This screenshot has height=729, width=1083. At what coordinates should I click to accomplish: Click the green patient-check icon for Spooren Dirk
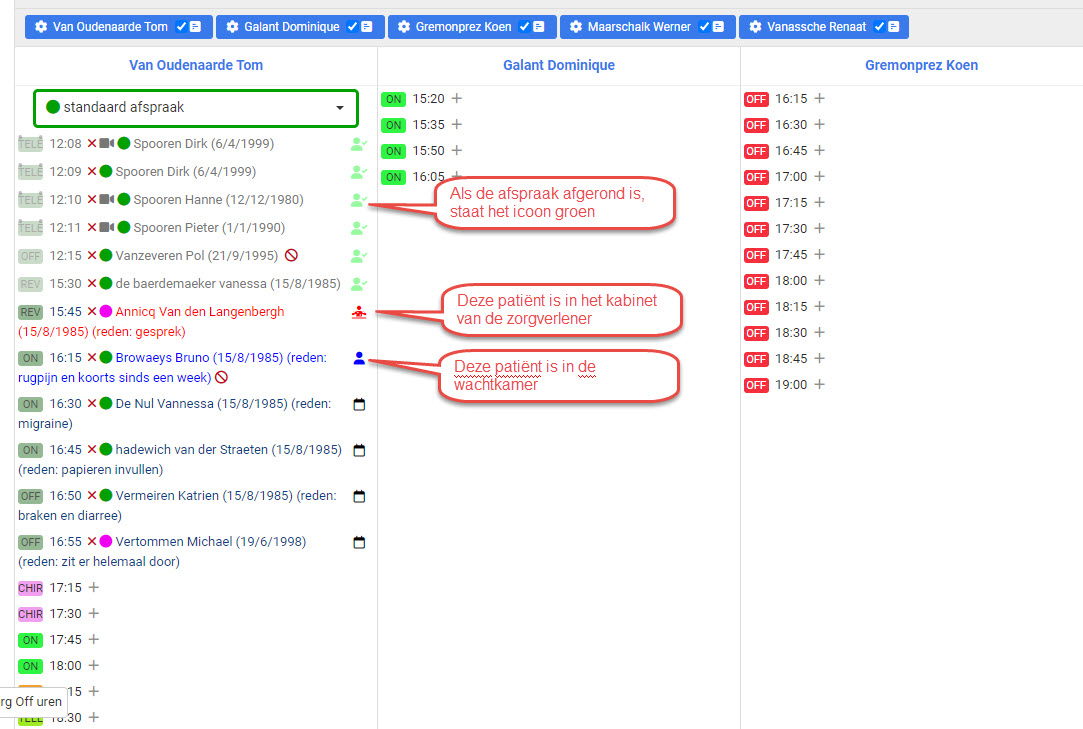[358, 143]
